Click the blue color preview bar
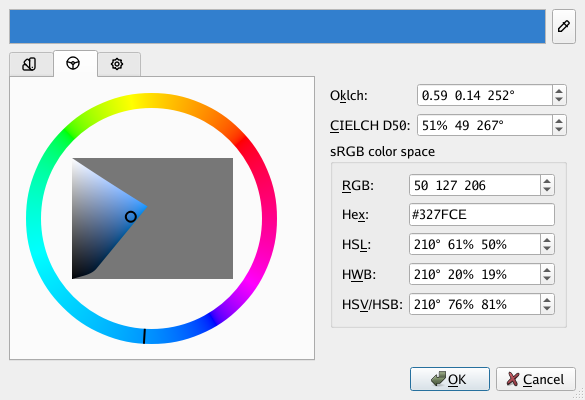585x400 pixels. click(x=277, y=26)
